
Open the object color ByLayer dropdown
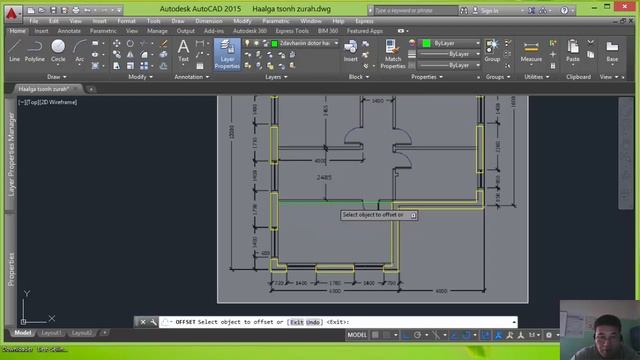[x=478, y=43]
